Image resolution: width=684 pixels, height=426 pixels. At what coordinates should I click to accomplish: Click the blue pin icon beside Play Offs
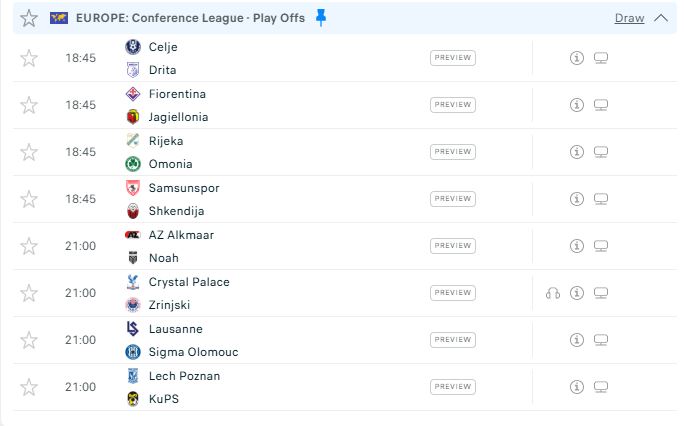tap(321, 18)
